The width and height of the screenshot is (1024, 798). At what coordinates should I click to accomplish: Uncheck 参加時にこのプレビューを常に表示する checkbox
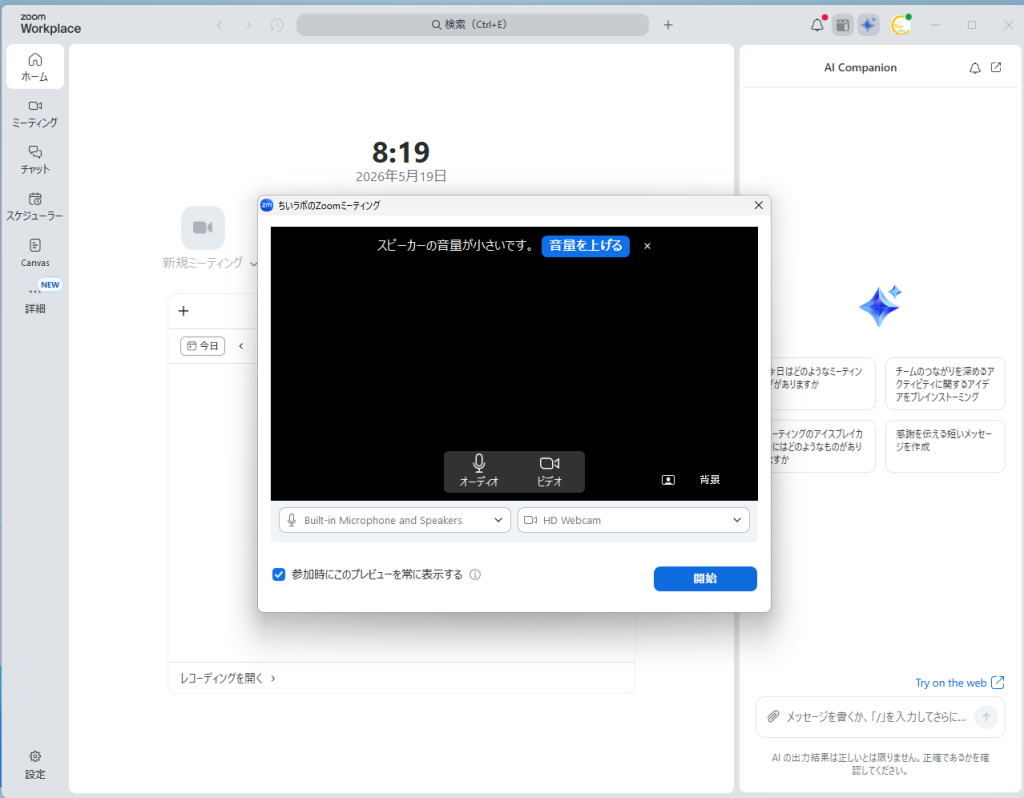[x=279, y=575]
